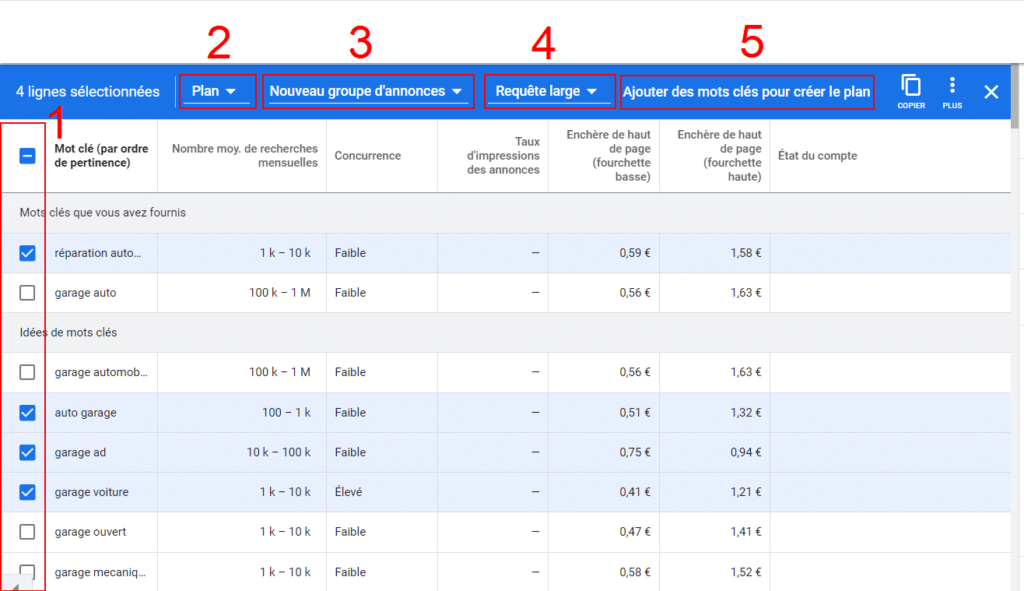Select the garage ouvert row checkbox

click(28, 532)
